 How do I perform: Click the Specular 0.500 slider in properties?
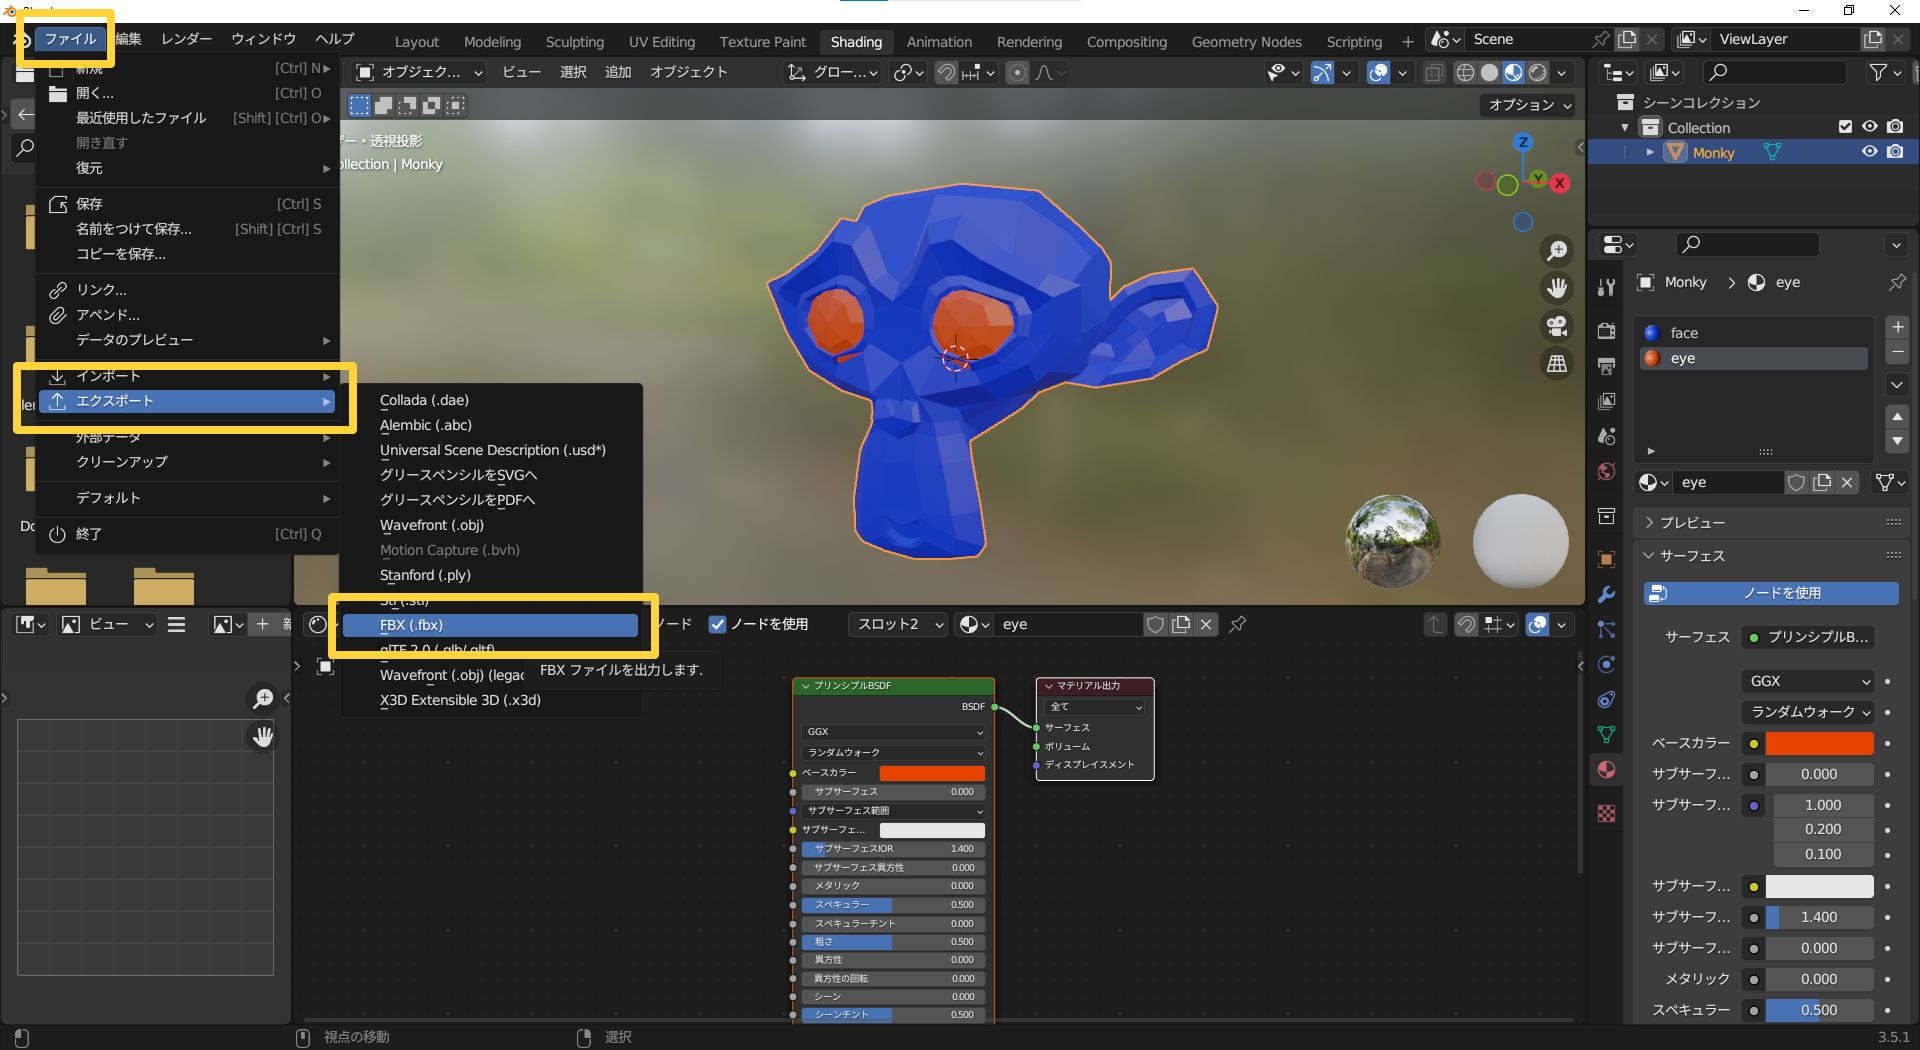pos(1819,1010)
